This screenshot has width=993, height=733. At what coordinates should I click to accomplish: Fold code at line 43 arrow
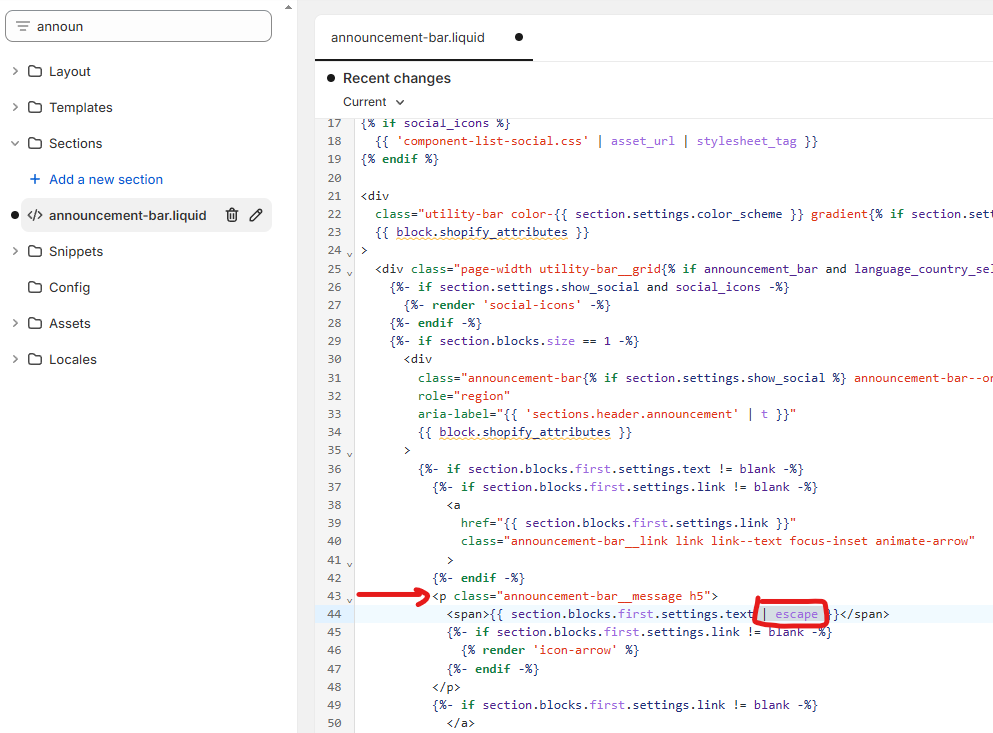coord(349,600)
